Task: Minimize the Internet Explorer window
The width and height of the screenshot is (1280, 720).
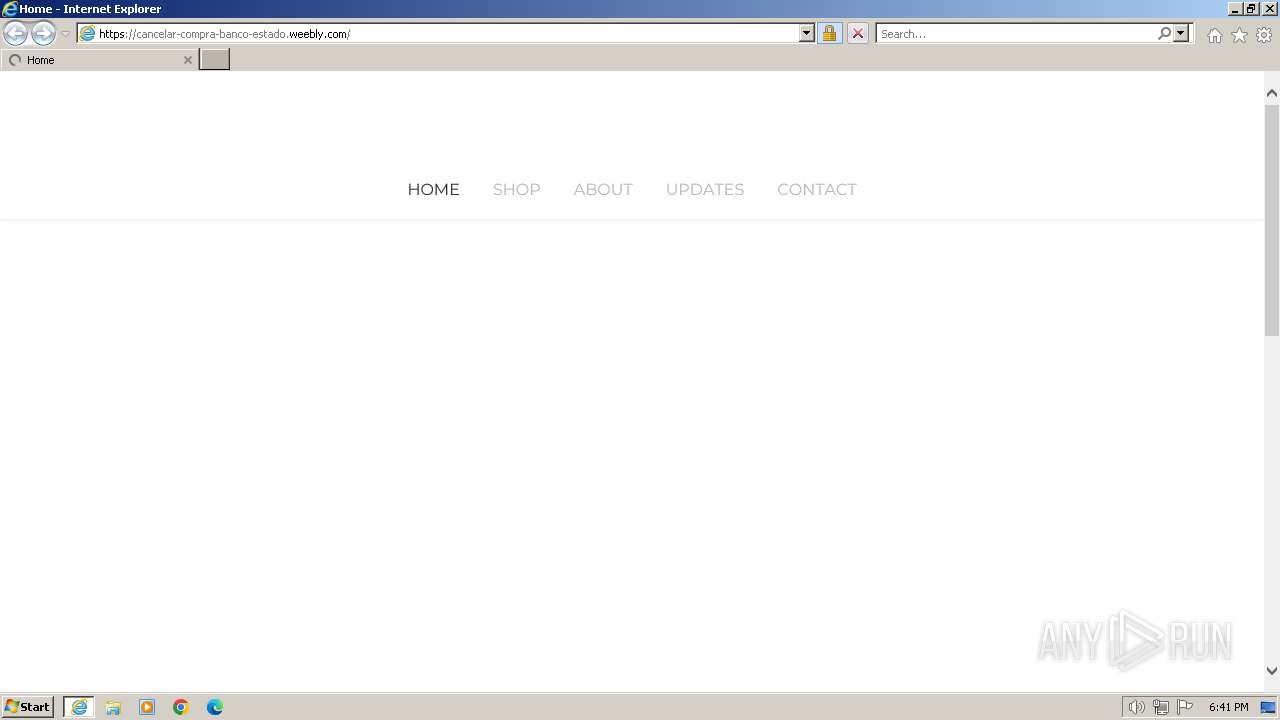Action: 1234,9
